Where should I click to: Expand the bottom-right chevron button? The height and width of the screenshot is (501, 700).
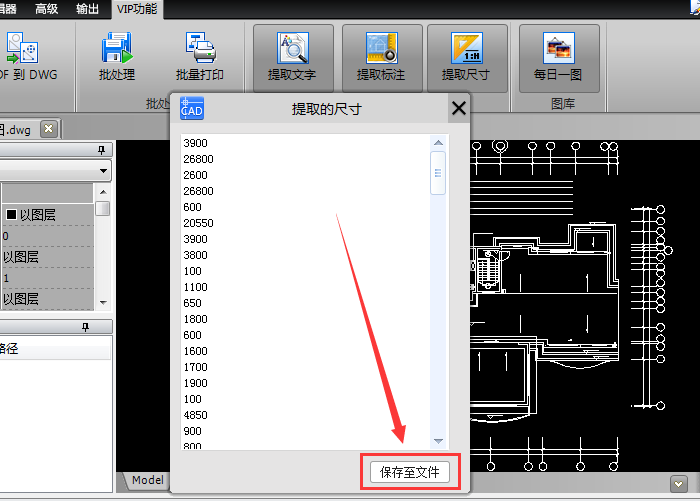pos(678,484)
